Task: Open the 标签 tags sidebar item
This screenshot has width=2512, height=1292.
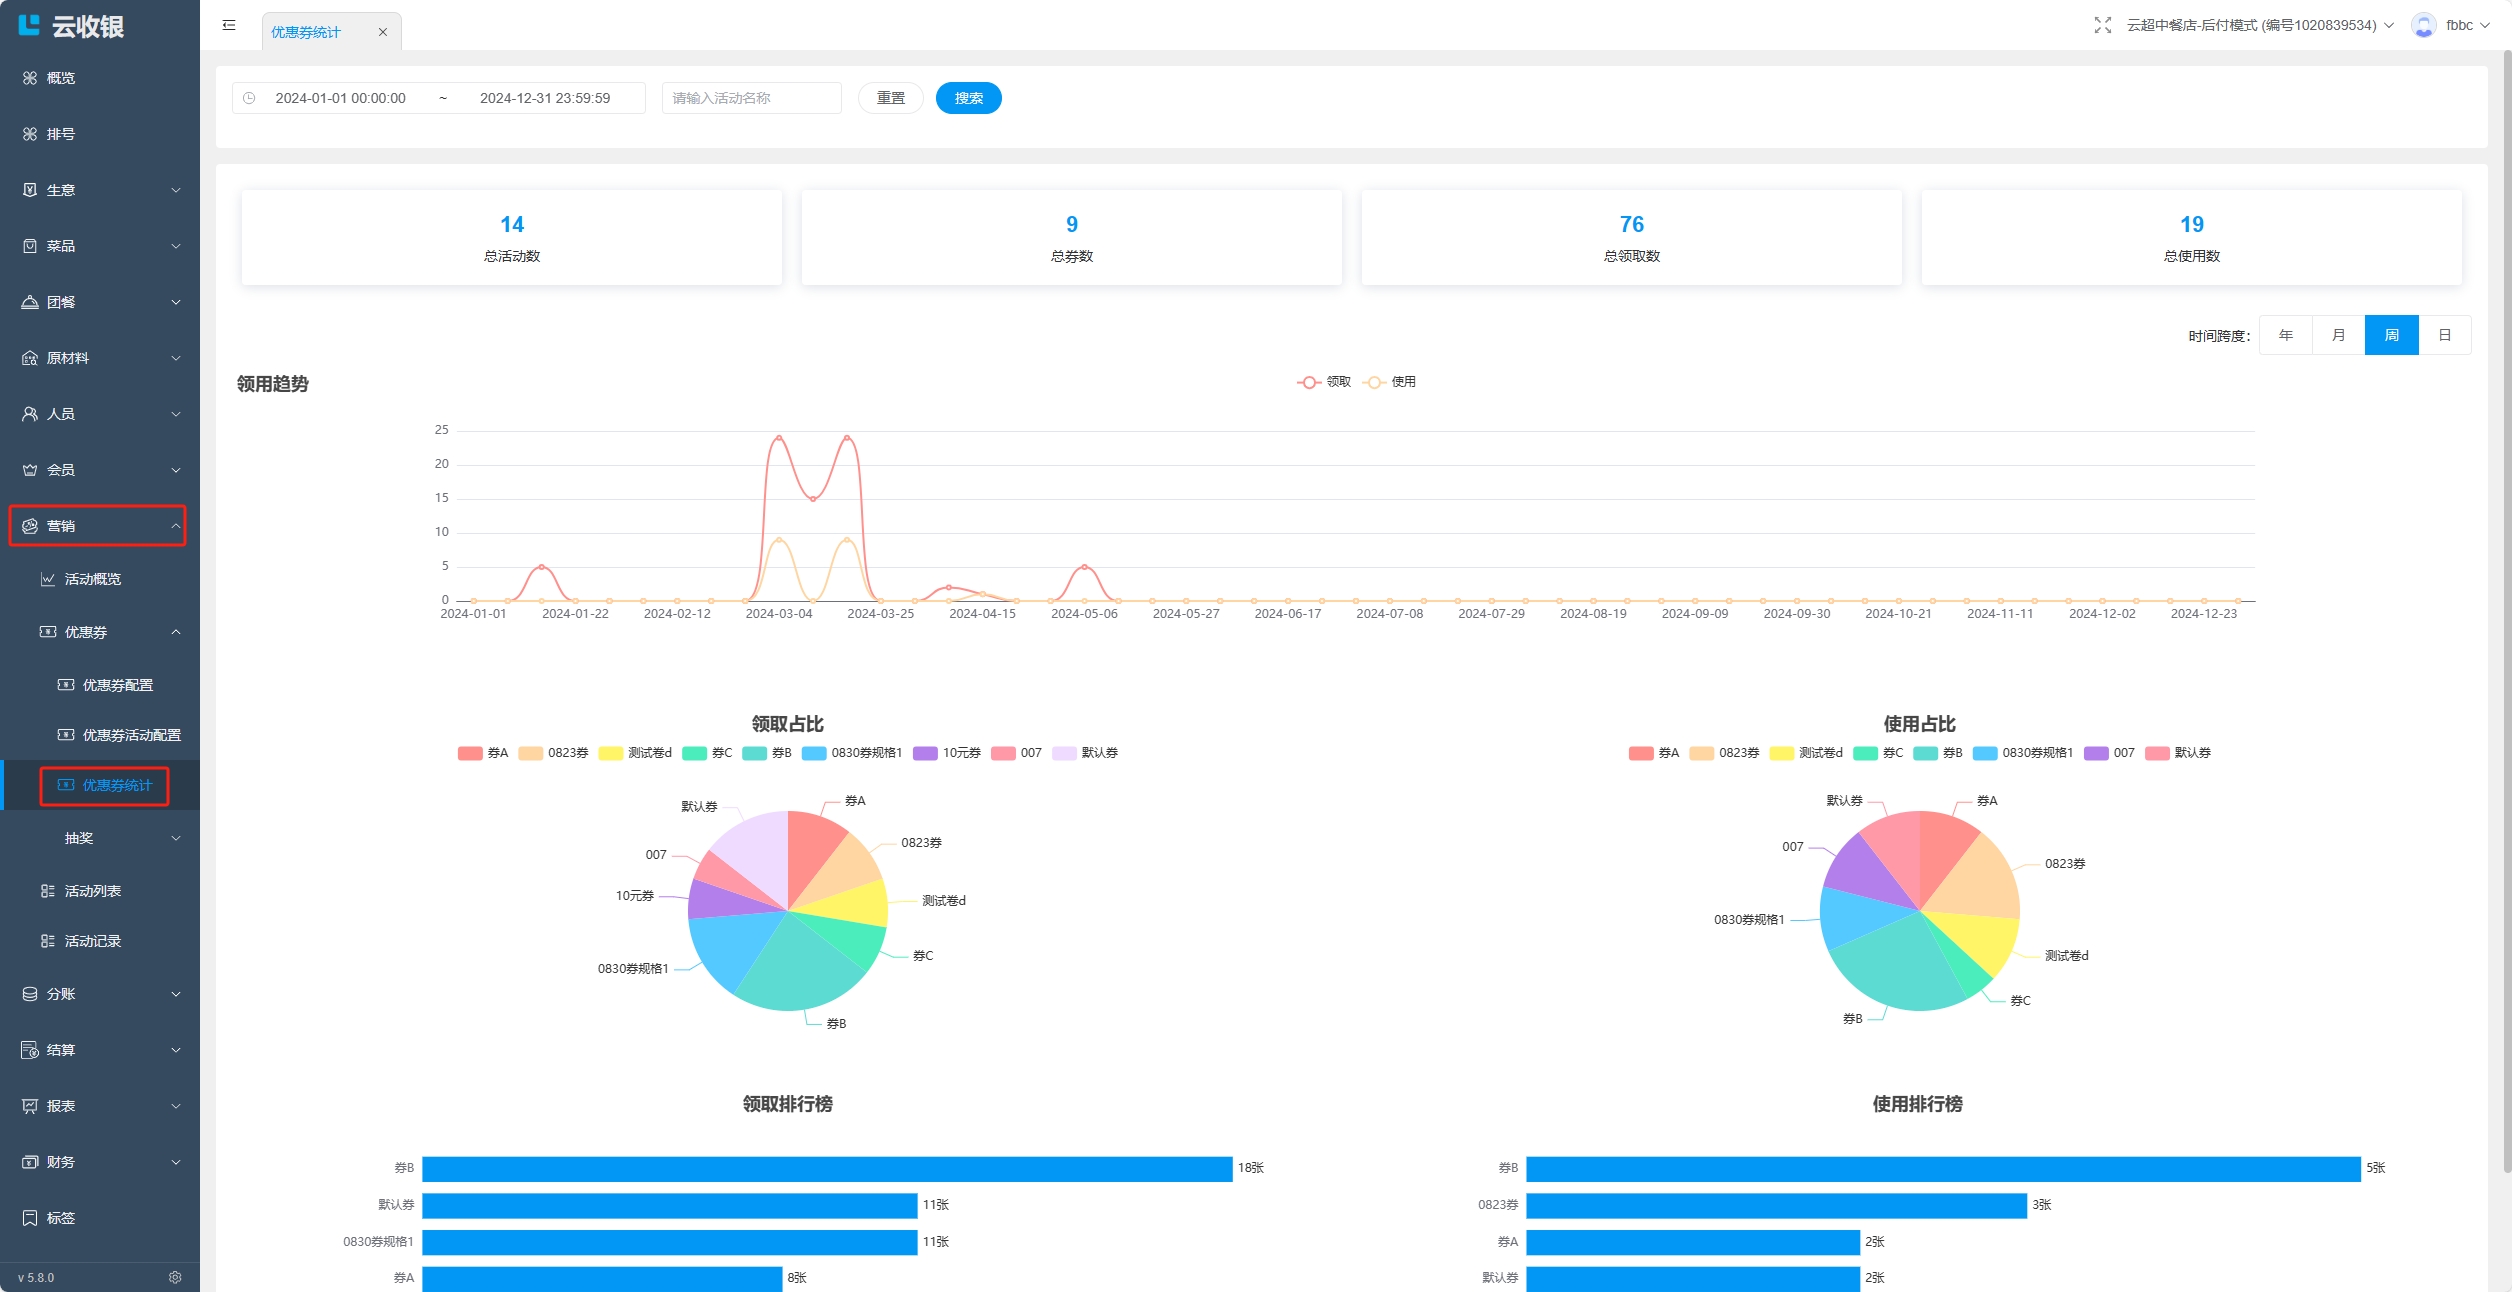Action: 60,1218
